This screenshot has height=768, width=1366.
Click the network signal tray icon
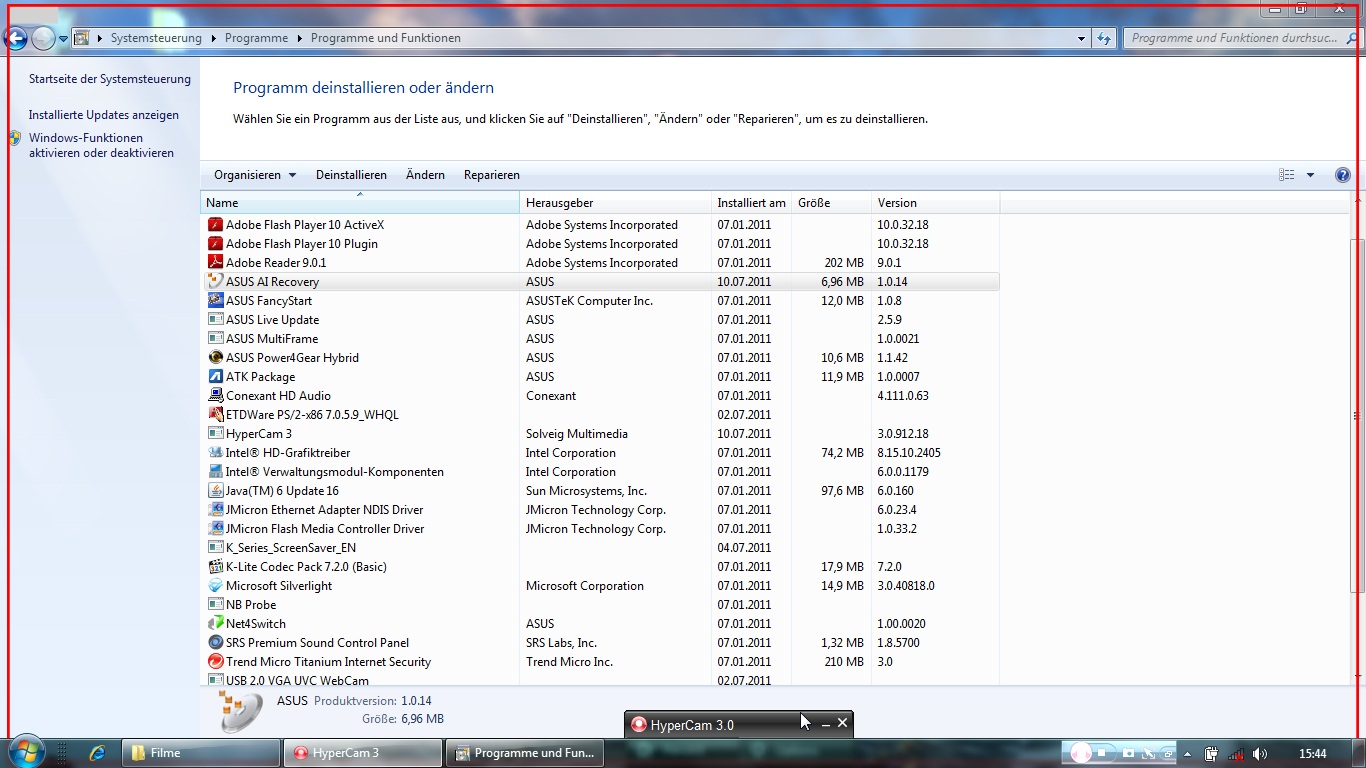click(1237, 754)
